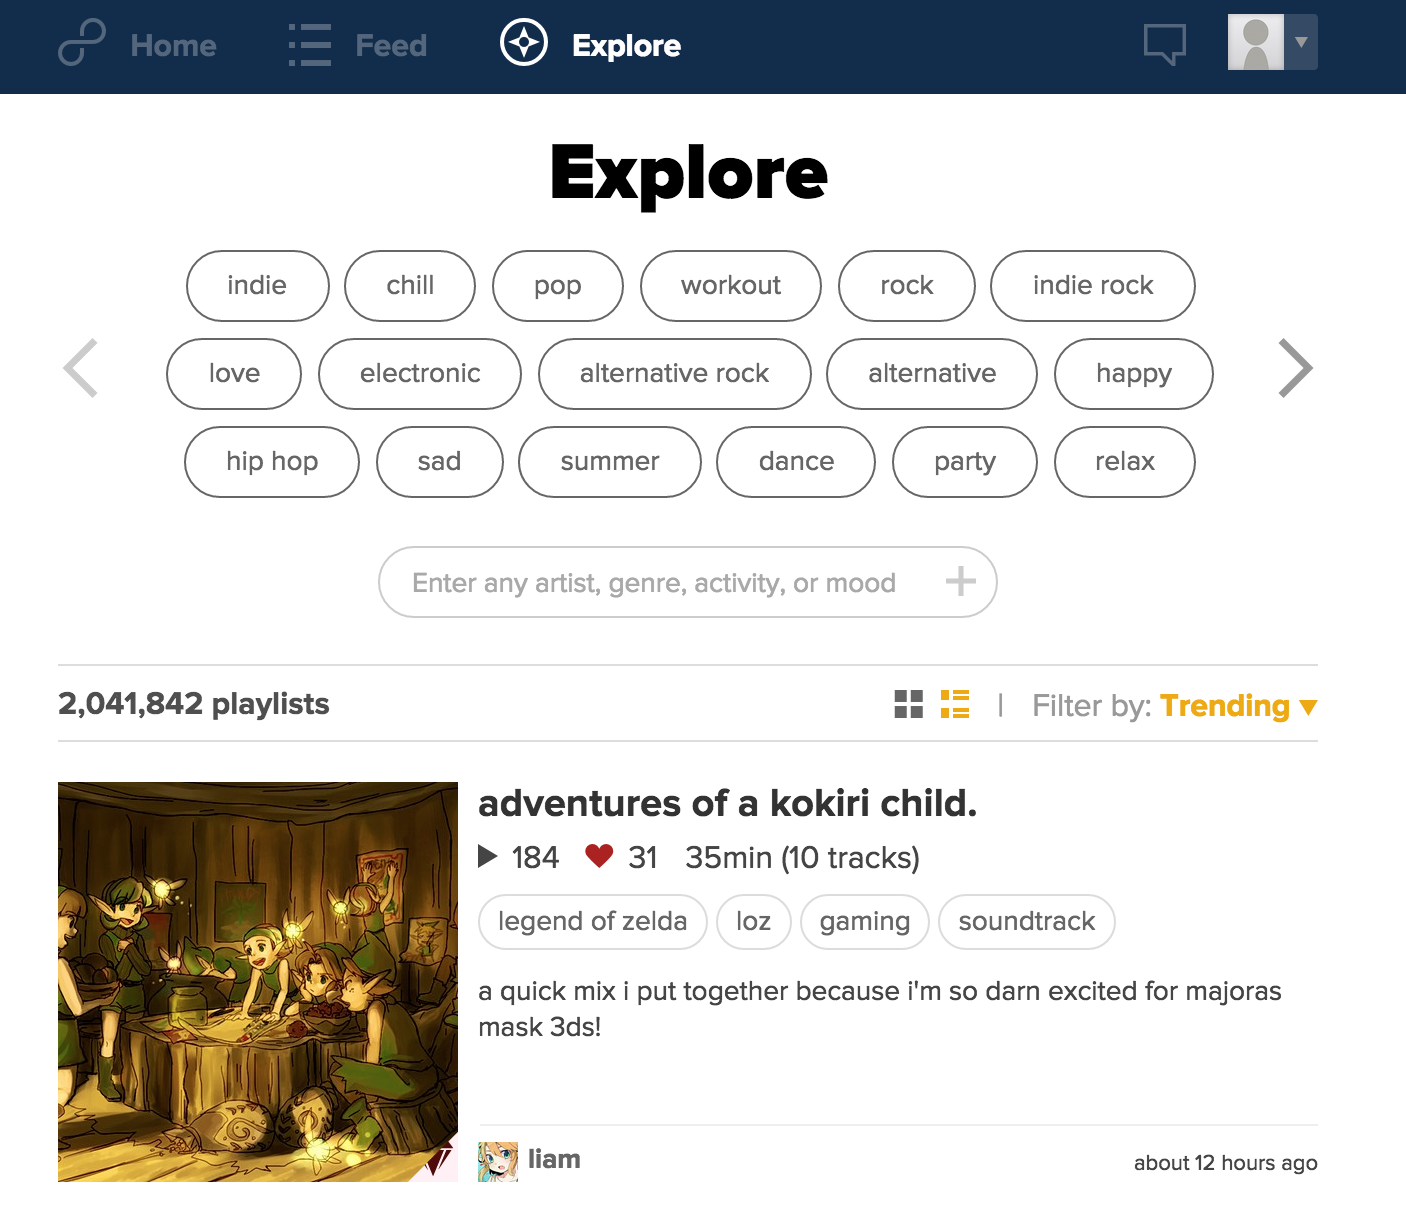The width and height of the screenshot is (1406, 1218).
Task: Show previous tags with left chevron
Action: tap(81, 368)
